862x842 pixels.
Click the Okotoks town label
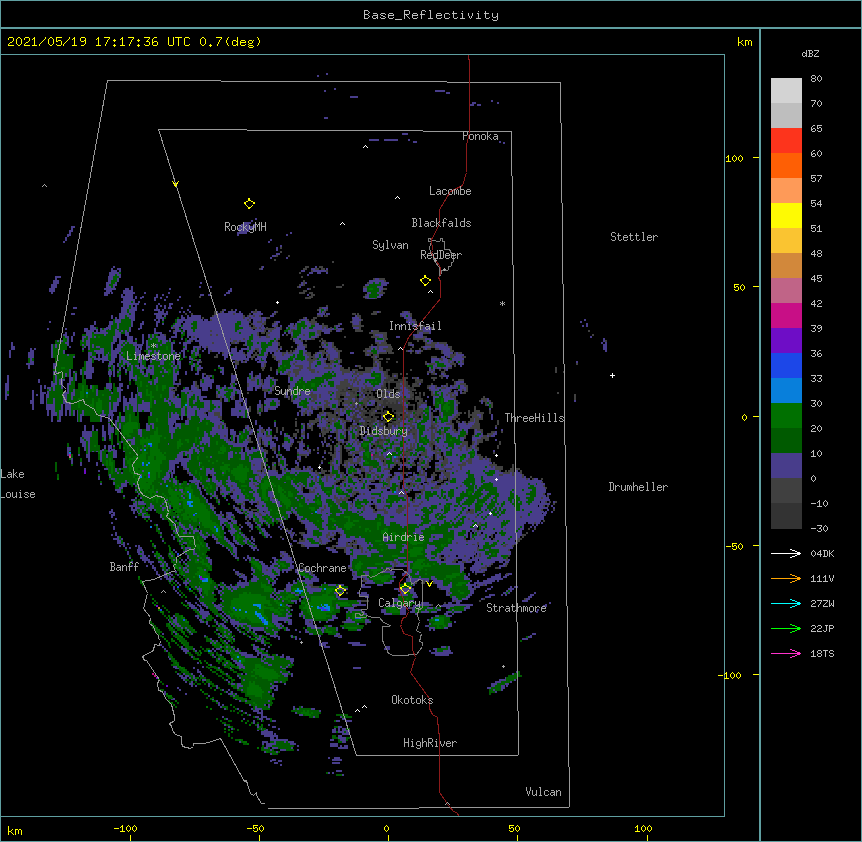(x=412, y=700)
